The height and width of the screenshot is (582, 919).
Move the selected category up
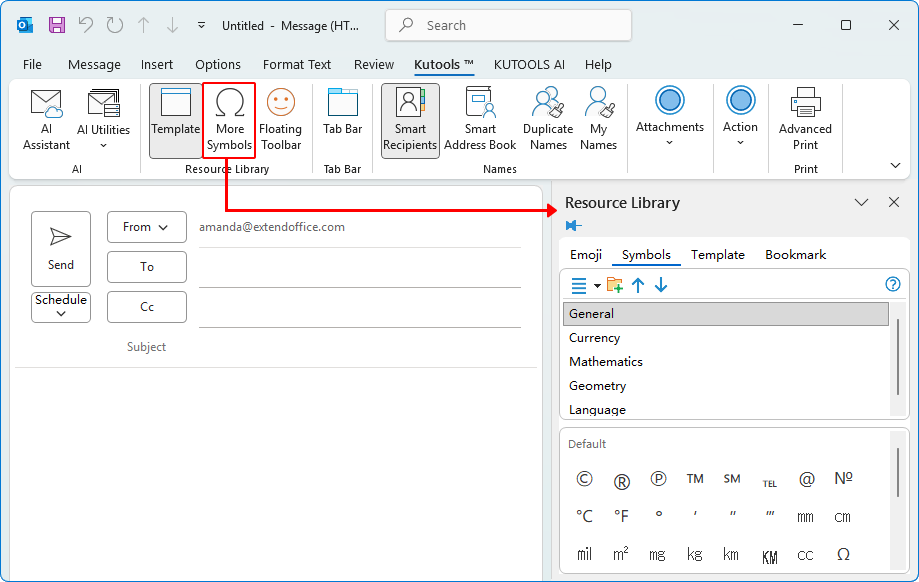637,285
